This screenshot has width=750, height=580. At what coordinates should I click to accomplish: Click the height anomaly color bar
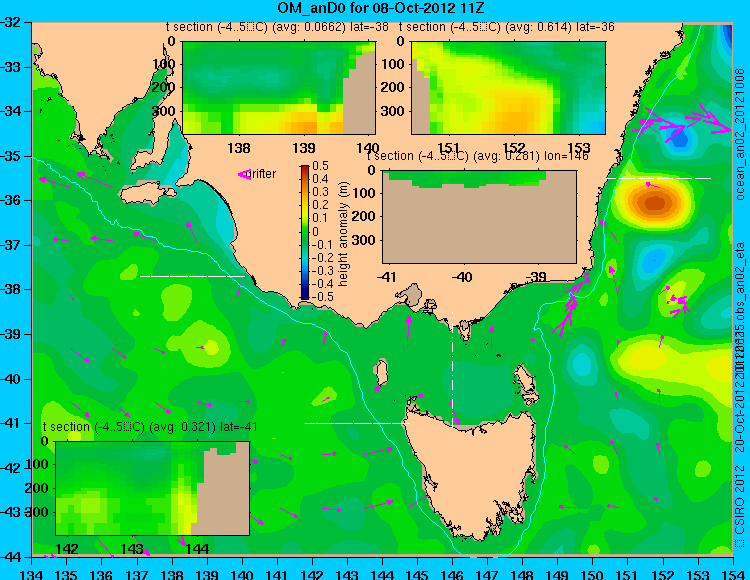point(305,232)
